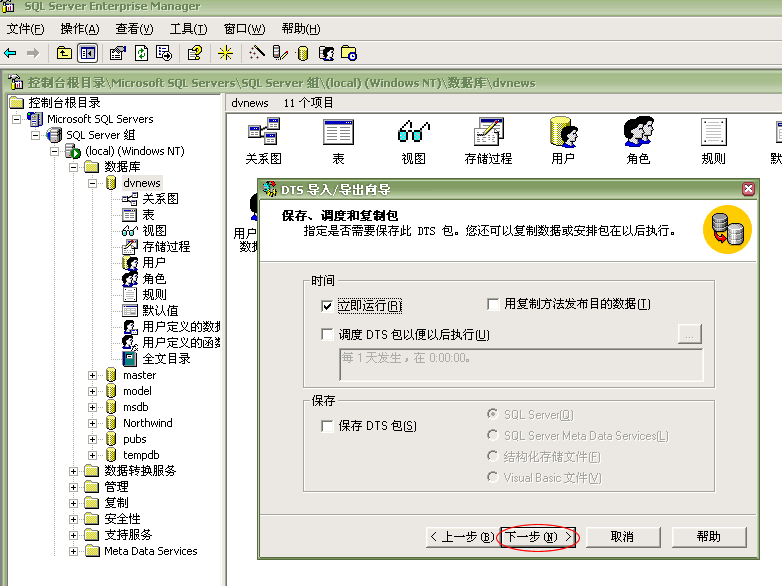Click the back arrow toolbar icon
Viewport: 782px width, 586px height.
tap(10, 53)
